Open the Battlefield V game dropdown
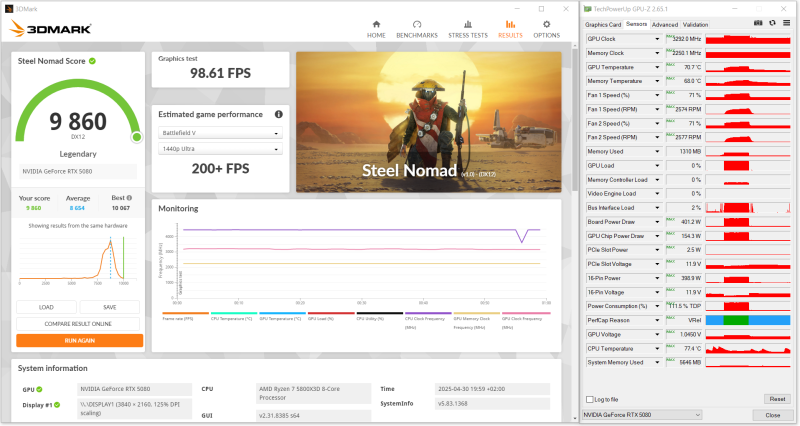 [220, 133]
